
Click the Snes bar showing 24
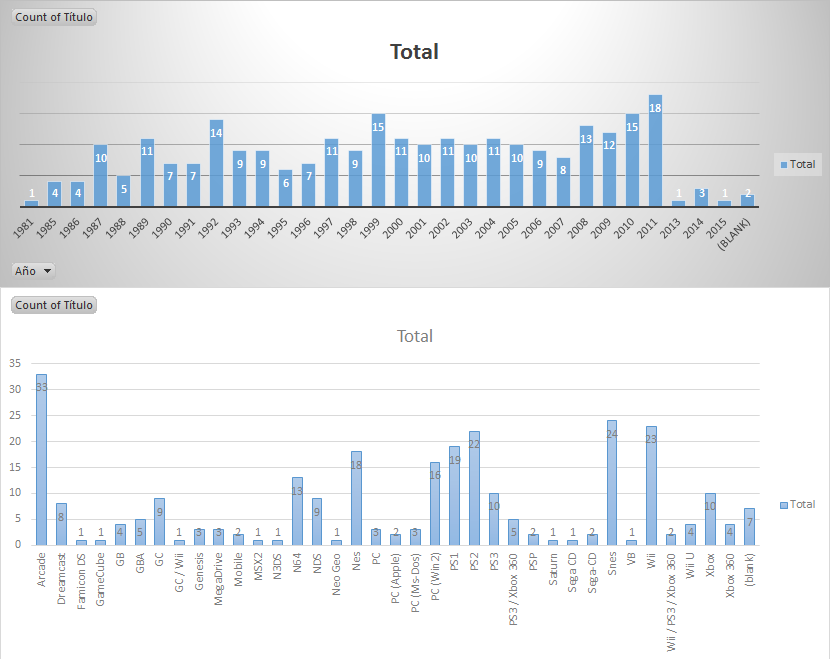(x=611, y=482)
